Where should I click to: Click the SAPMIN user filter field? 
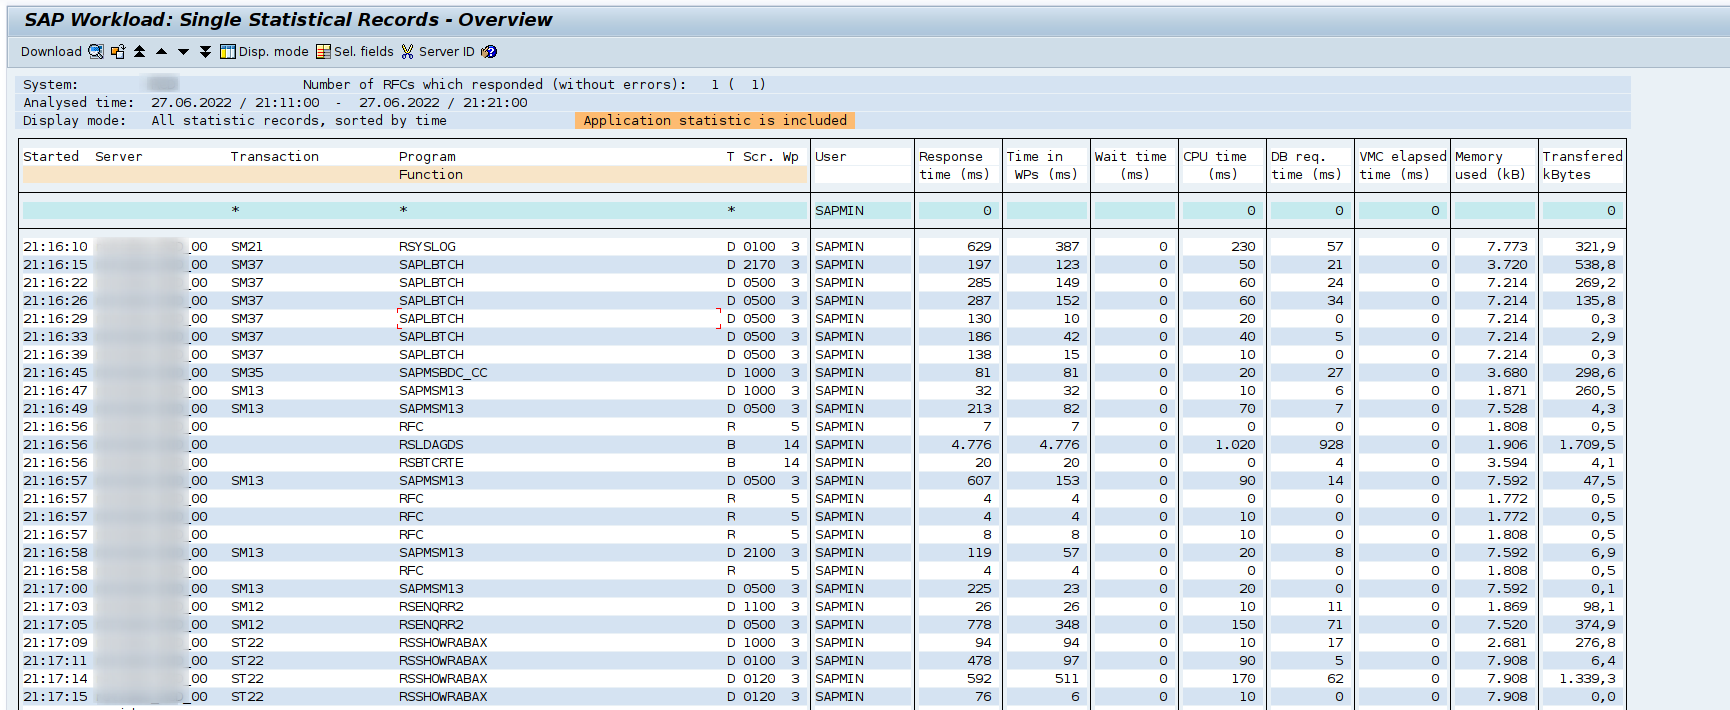tap(862, 211)
